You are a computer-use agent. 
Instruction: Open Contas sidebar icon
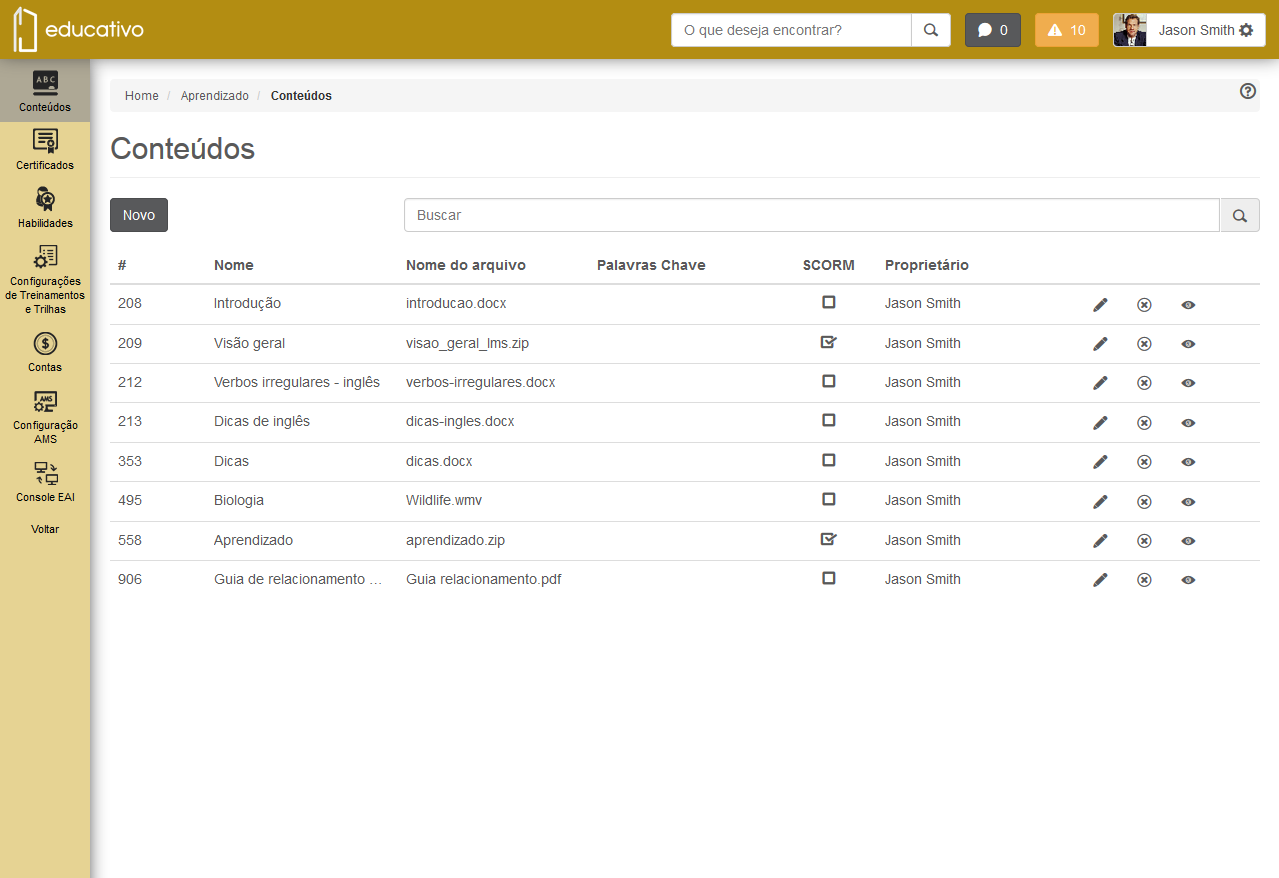point(45,352)
